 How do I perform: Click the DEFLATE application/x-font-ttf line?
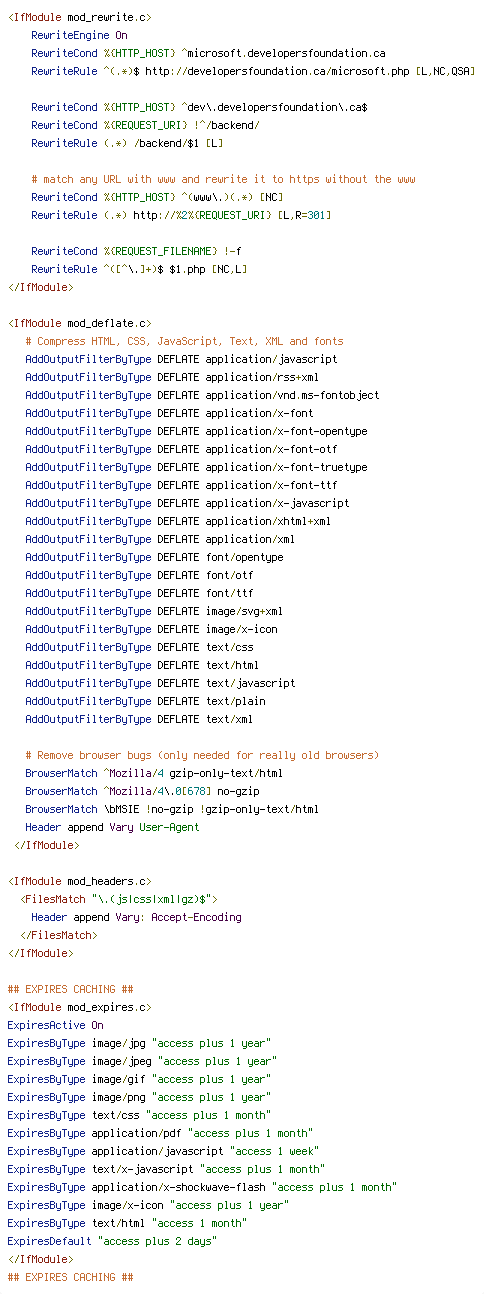point(181,485)
